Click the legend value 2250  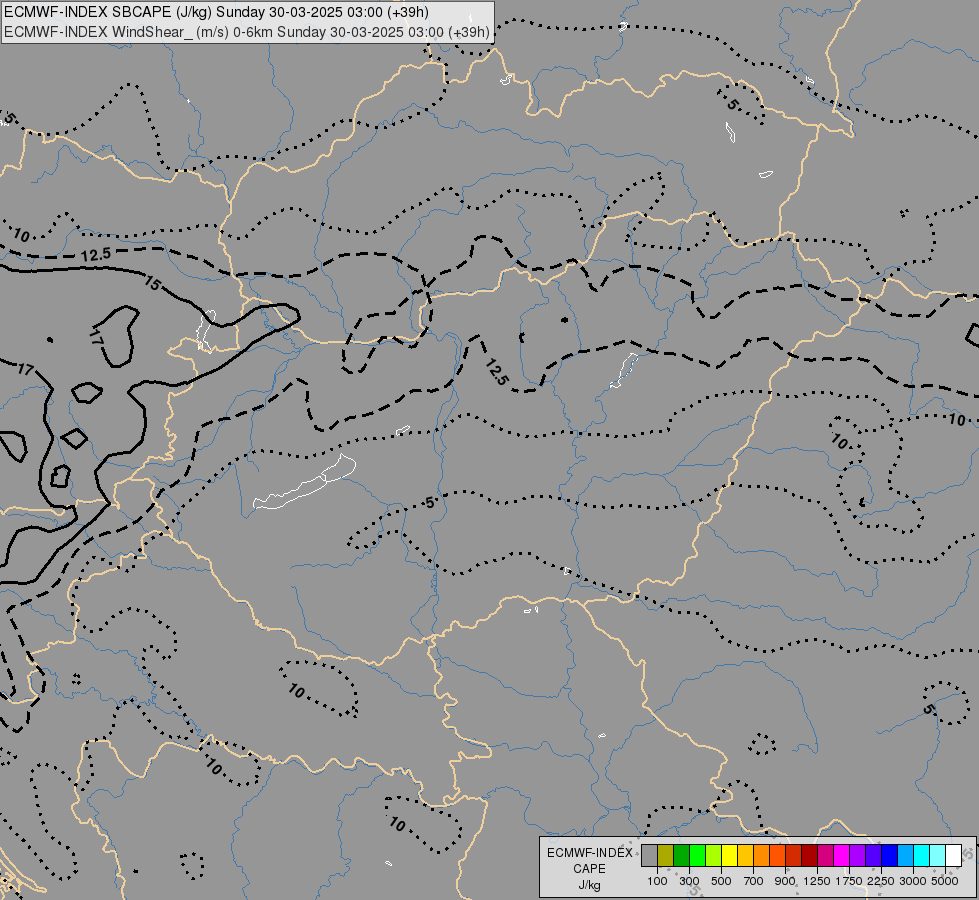coord(881,881)
